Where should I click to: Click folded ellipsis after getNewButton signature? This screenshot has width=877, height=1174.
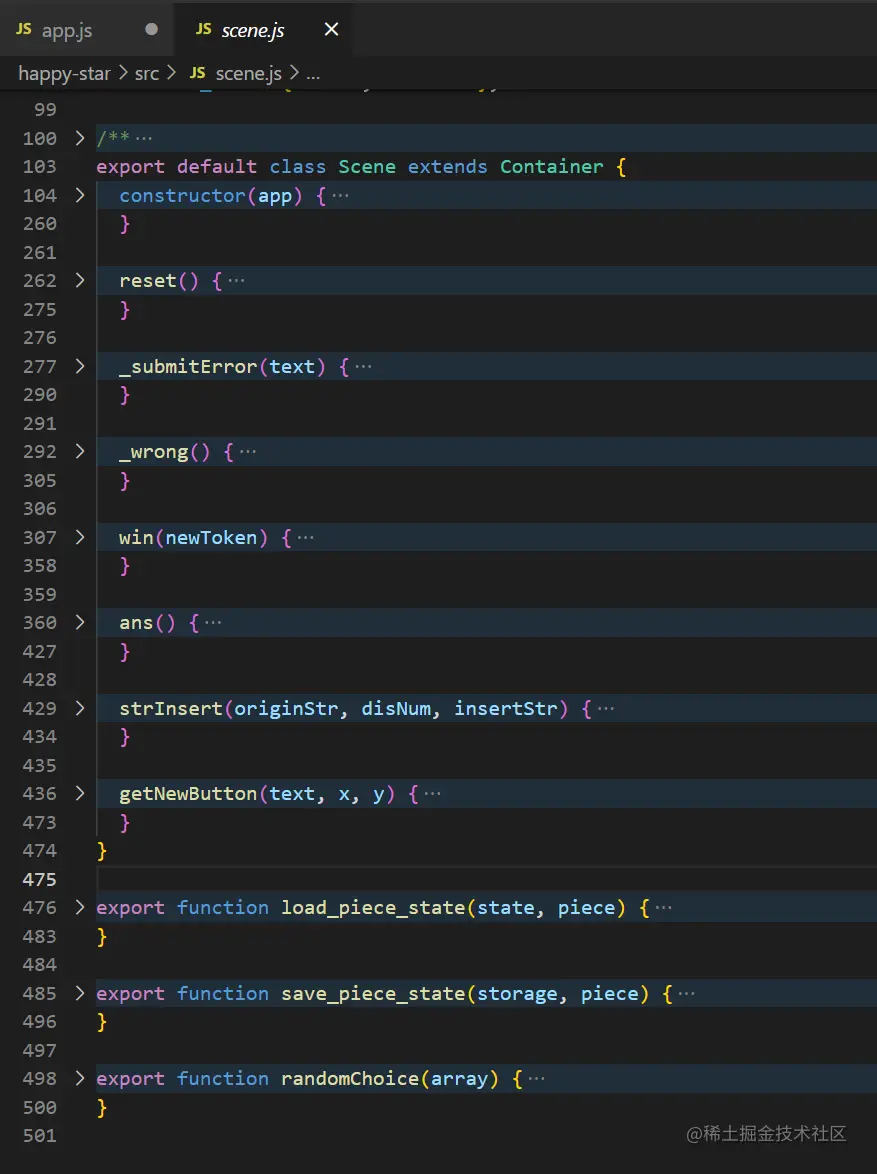tap(433, 794)
